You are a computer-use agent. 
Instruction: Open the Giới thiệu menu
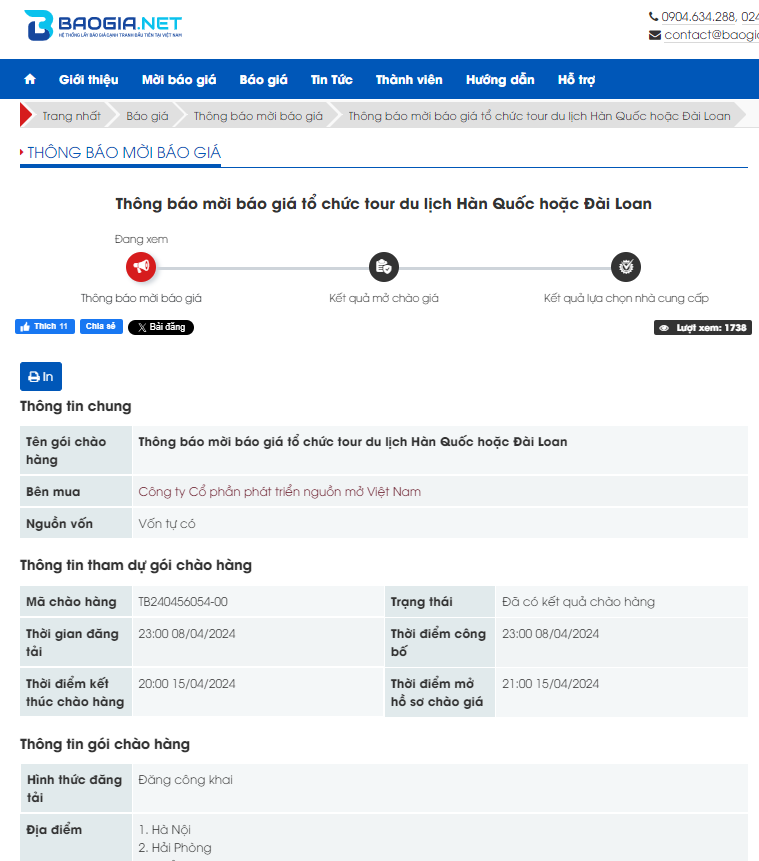click(x=88, y=80)
